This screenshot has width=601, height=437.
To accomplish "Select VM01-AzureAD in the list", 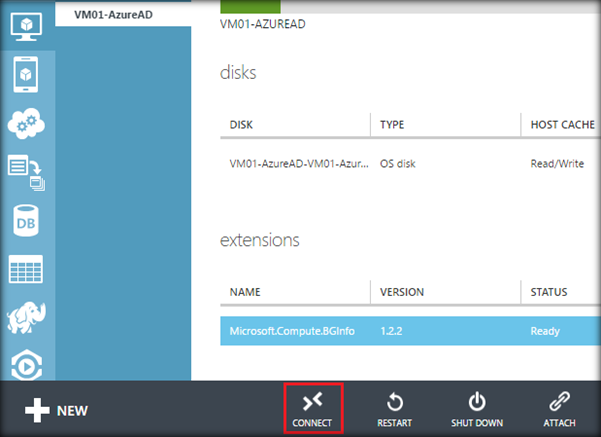I will (123, 15).
